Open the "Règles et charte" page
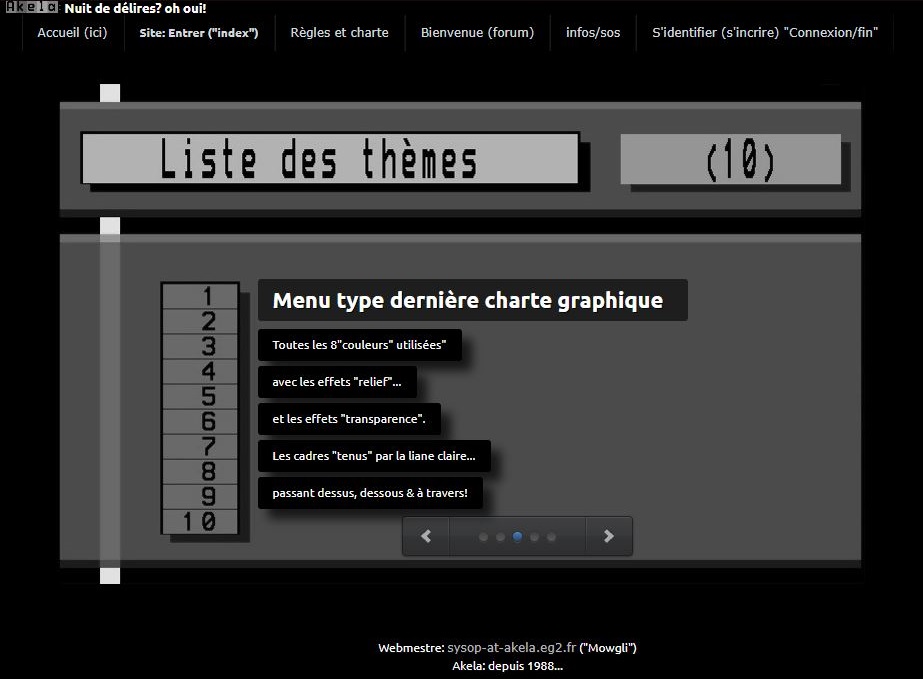 coord(339,33)
